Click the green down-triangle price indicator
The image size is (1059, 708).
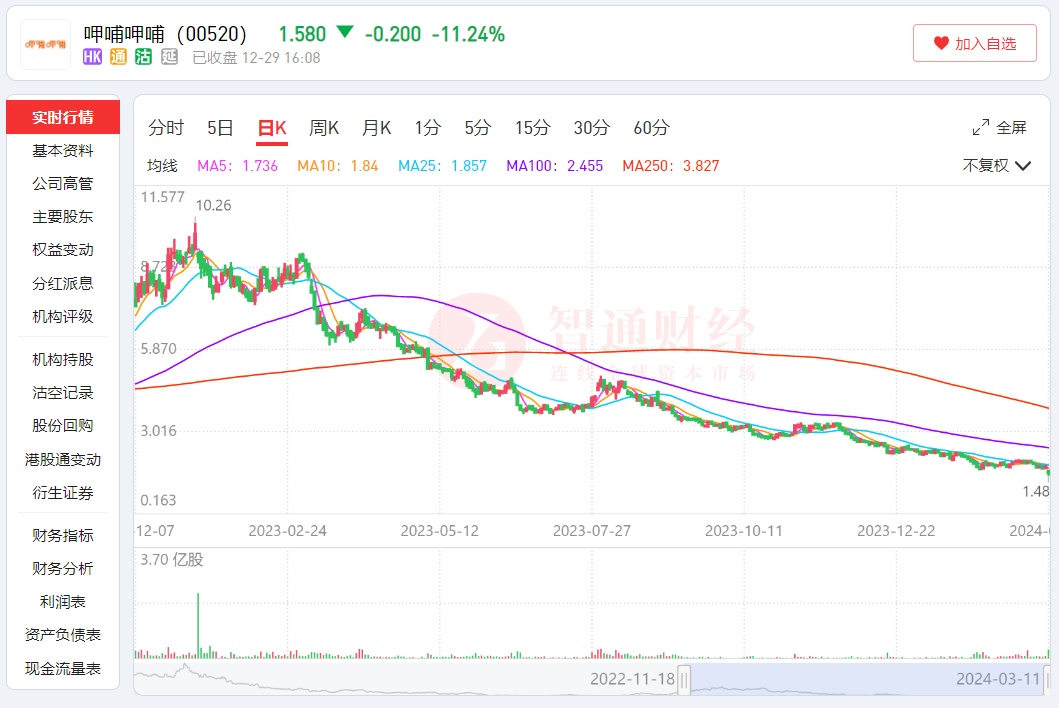coord(345,32)
